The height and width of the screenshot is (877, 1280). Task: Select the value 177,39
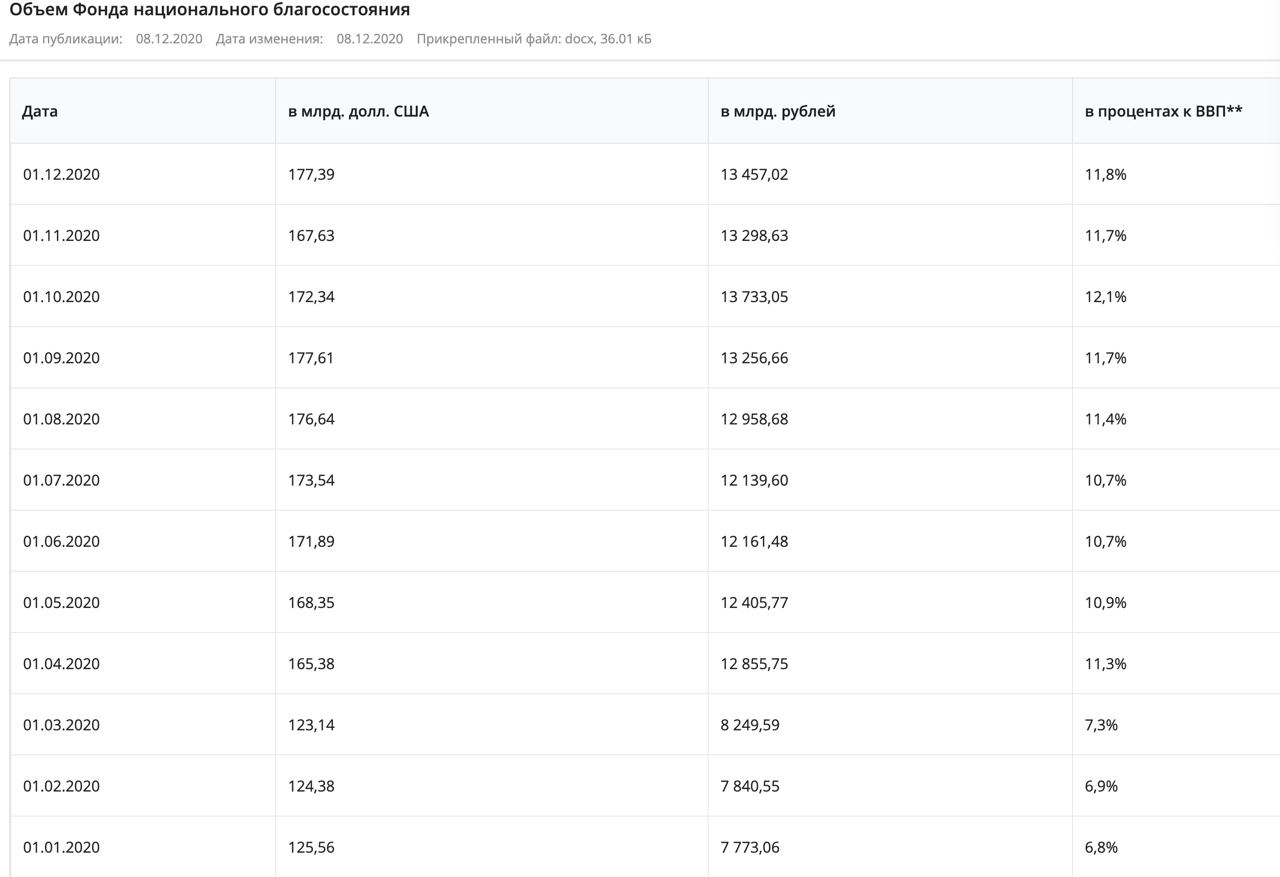[x=311, y=174]
